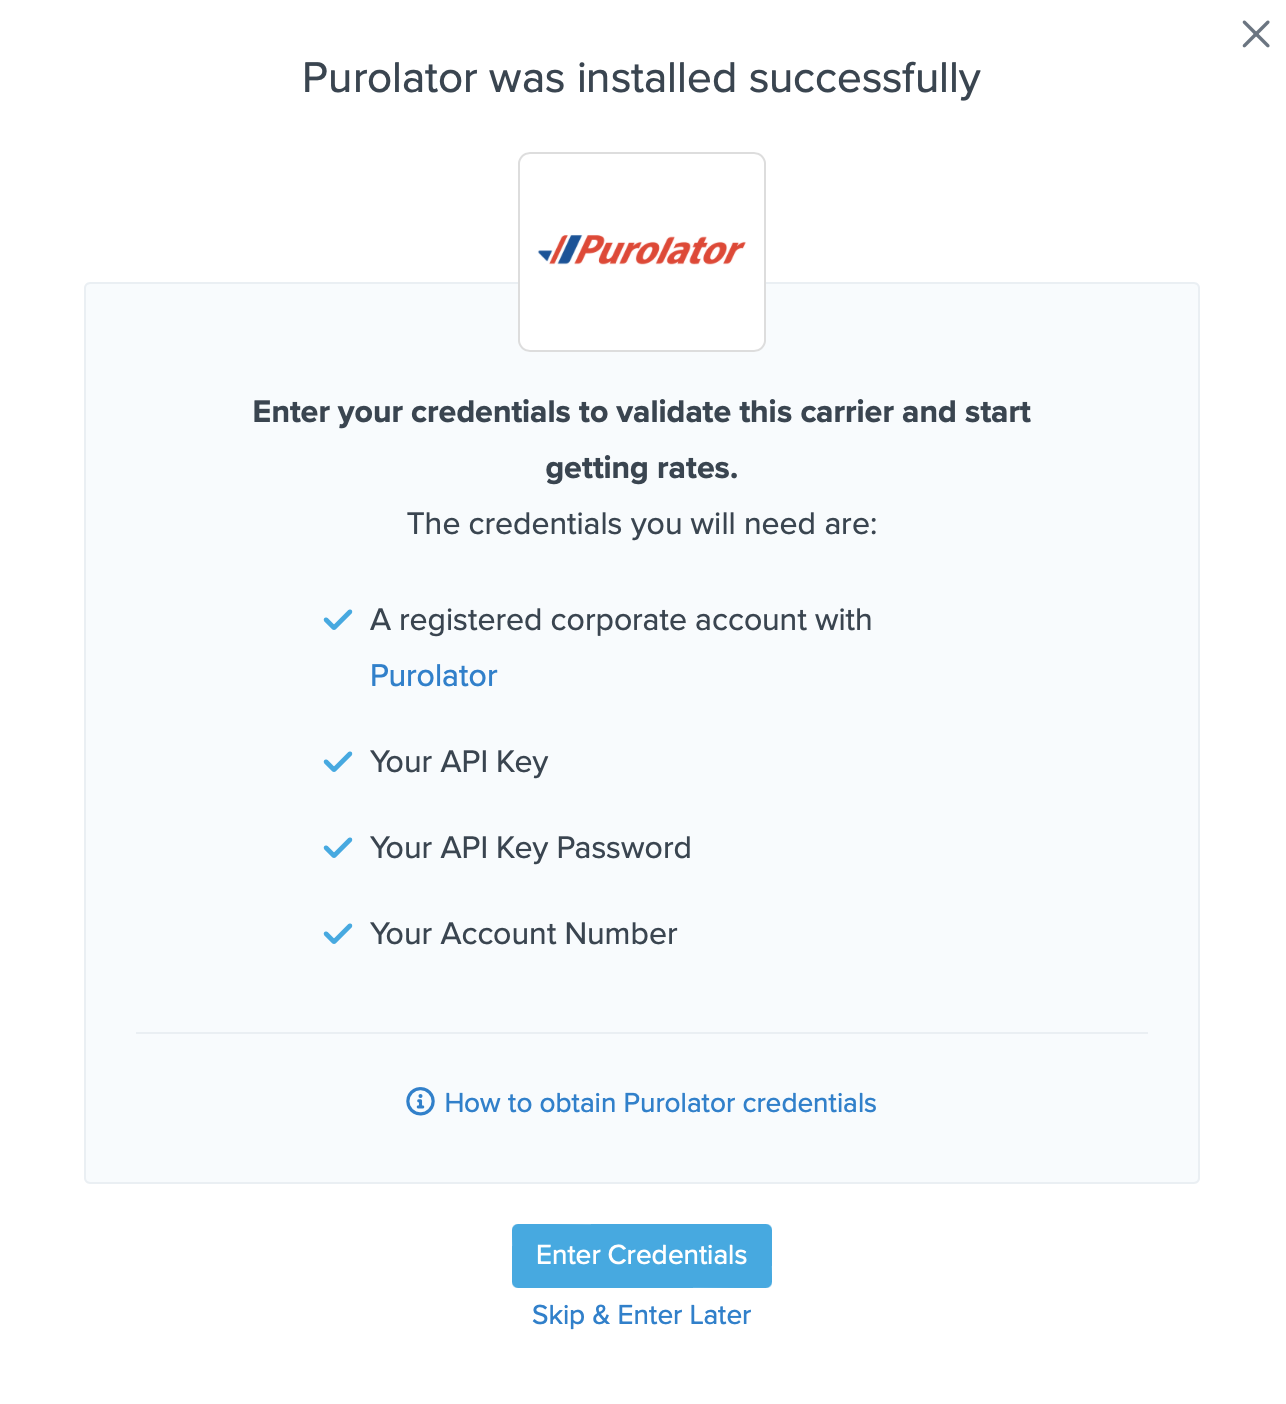1286x1404 pixels.
Task: Click checkmark next to Your API Key
Action: pos(338,762)
